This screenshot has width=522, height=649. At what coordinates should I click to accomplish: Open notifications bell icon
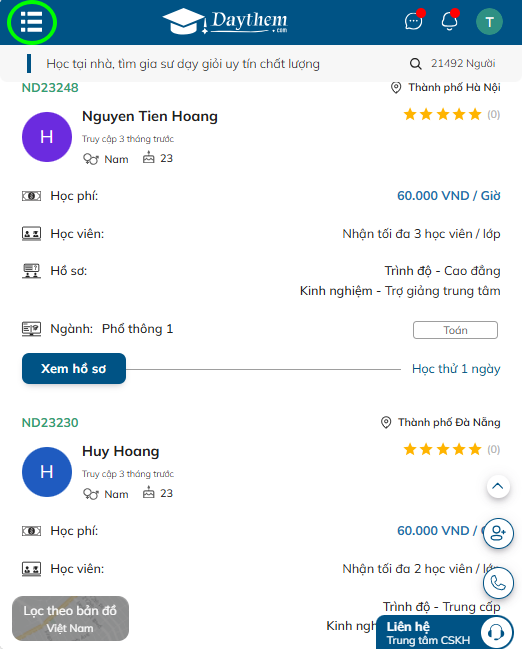[450, 21]
